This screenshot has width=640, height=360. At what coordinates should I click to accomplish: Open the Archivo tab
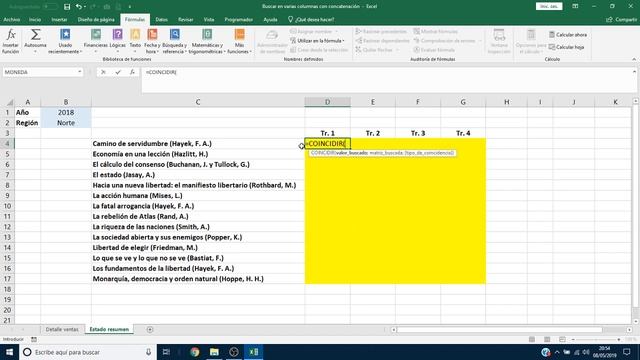(11, 20)
